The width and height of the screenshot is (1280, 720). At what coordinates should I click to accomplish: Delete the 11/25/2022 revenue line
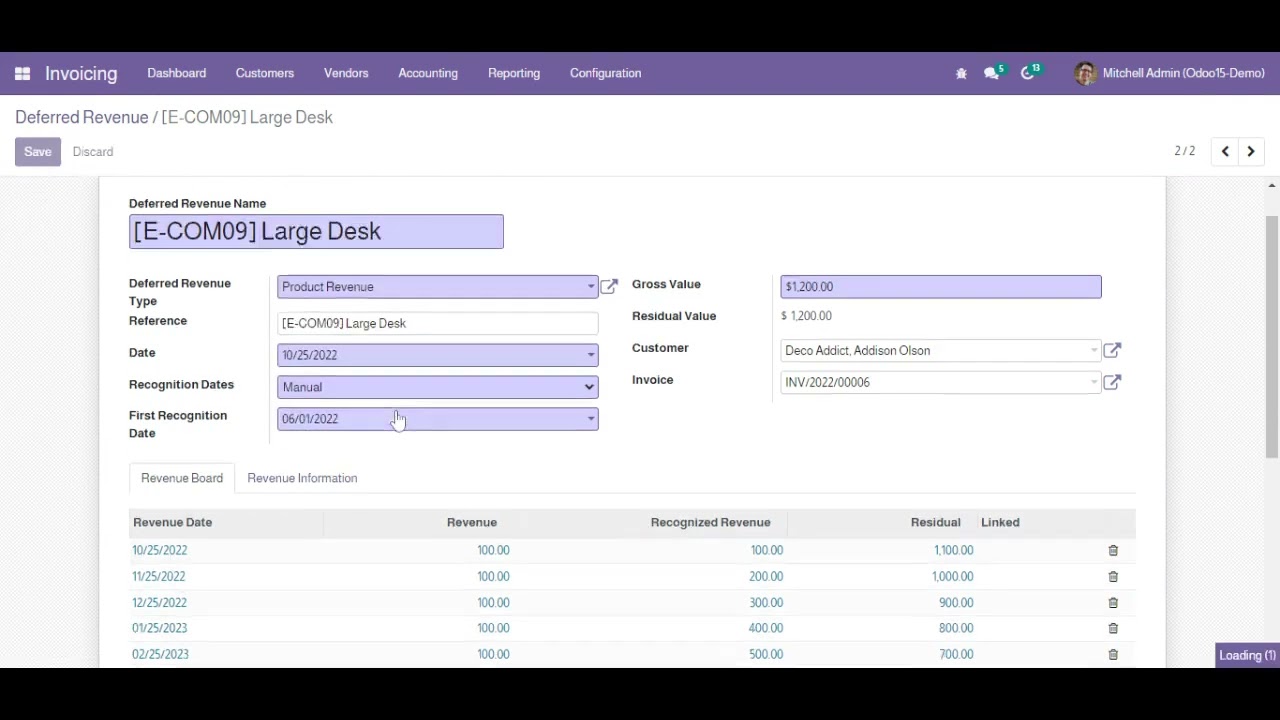[x=1113, y=576]
